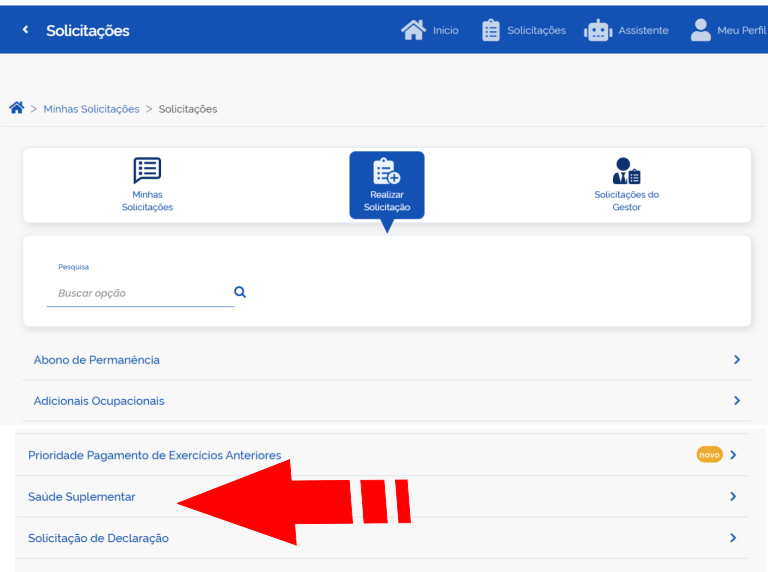Screen dimensions: 768x572
Task: Click the Solicitações do Gestor icon
Action: [x=627, y=171]
